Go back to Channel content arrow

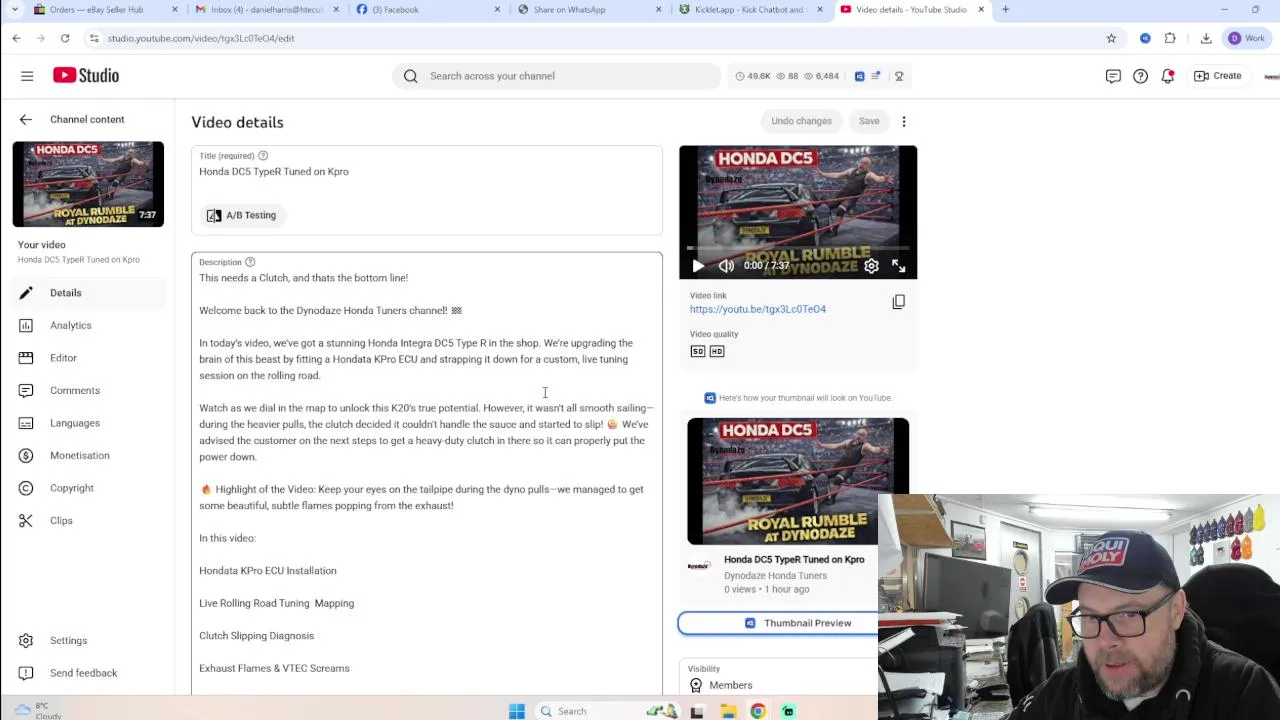click(x=26, y=119)
